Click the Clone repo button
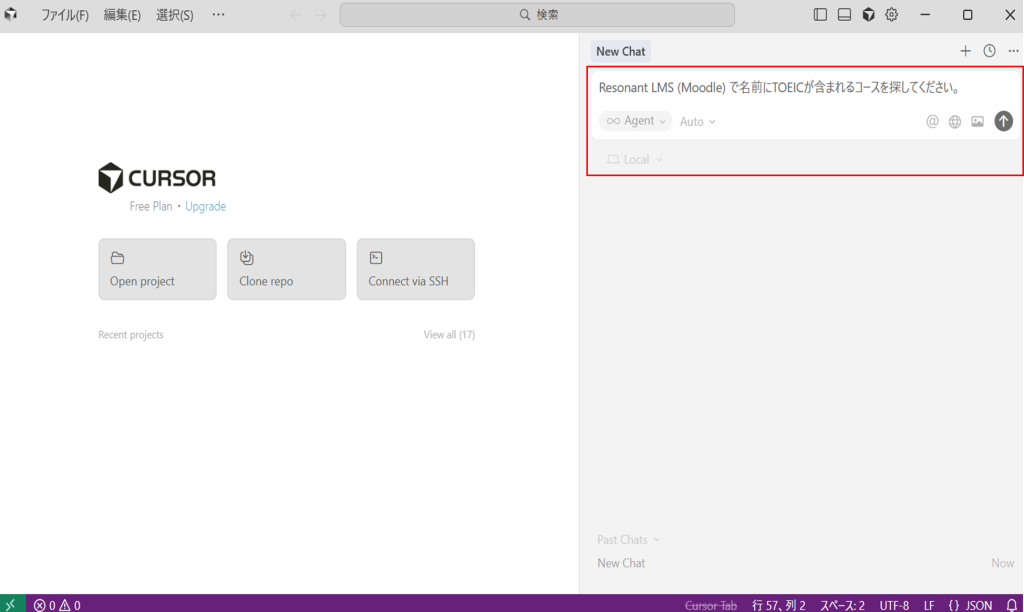Image resolution: width=1024 pixels, height=612 pixels. [286, 269]
